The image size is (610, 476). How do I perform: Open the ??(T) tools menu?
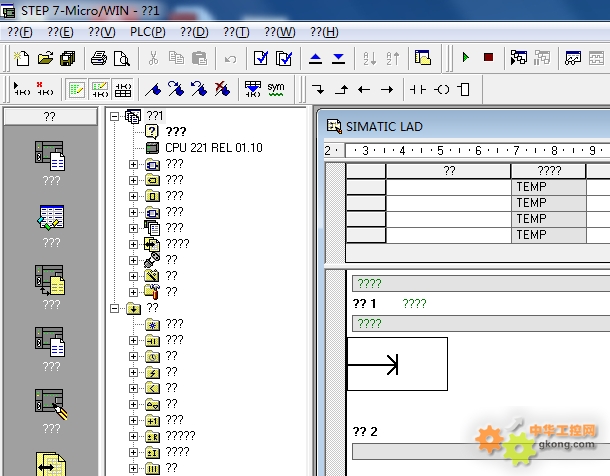click(x=236, y=32)
